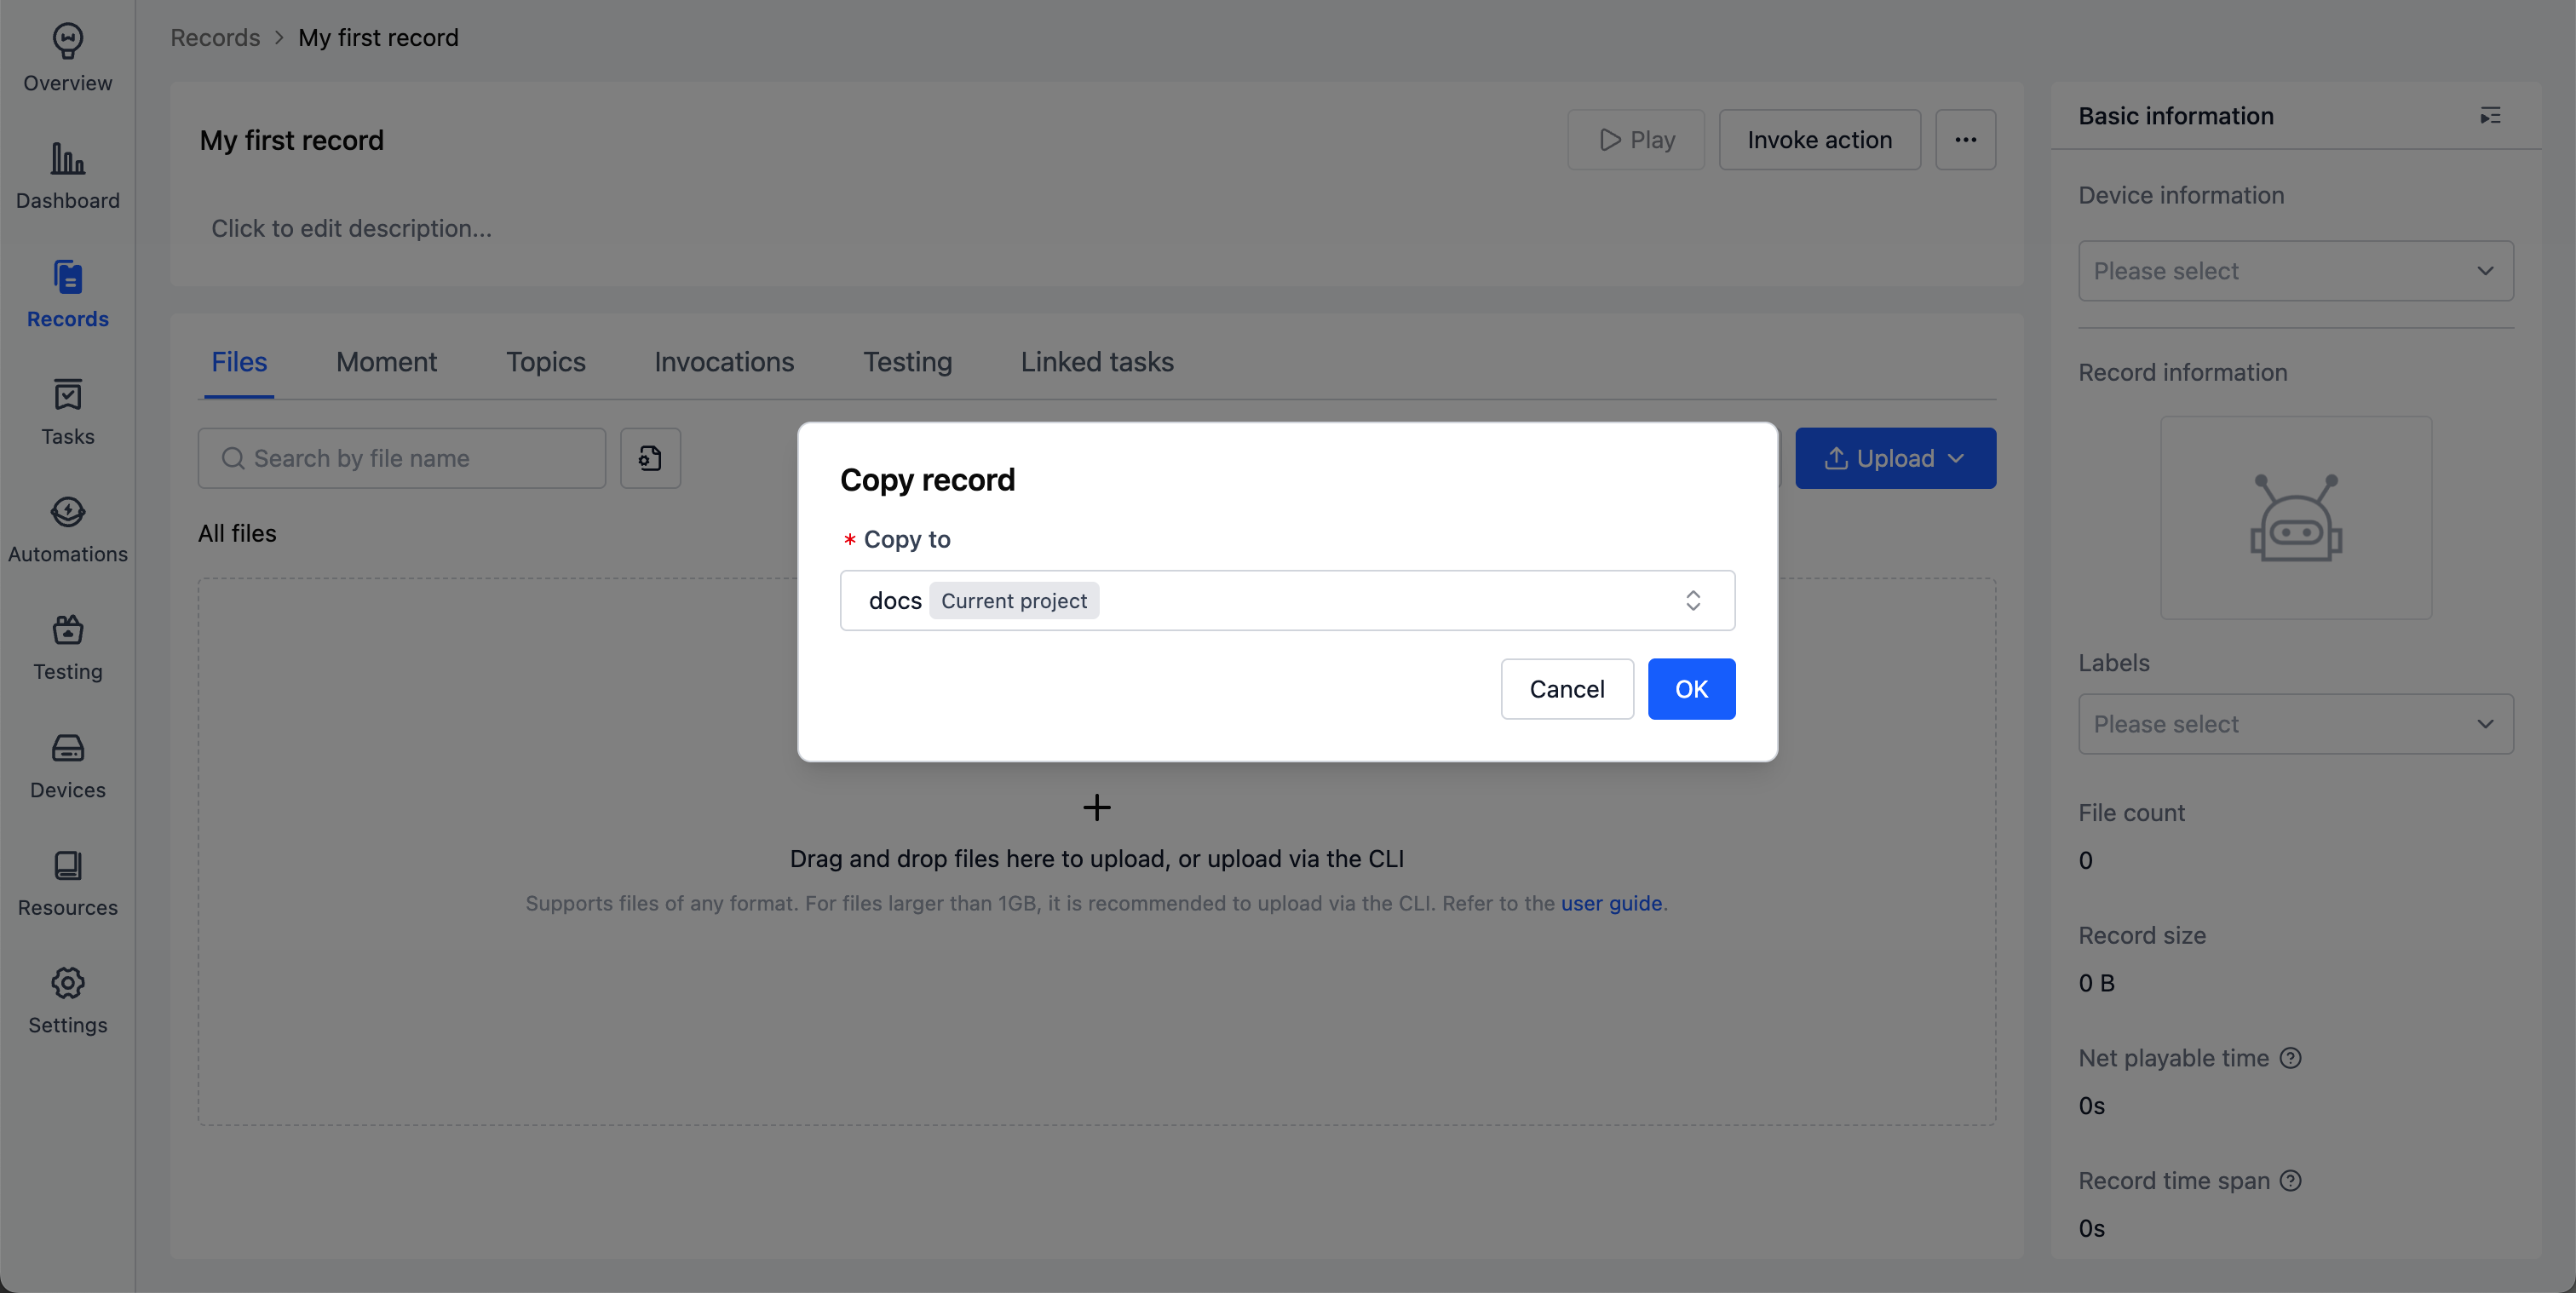This screenshot has width=2576, height=1293.
Task: Open Tasks from the sidebar
Action: [67, 411]
